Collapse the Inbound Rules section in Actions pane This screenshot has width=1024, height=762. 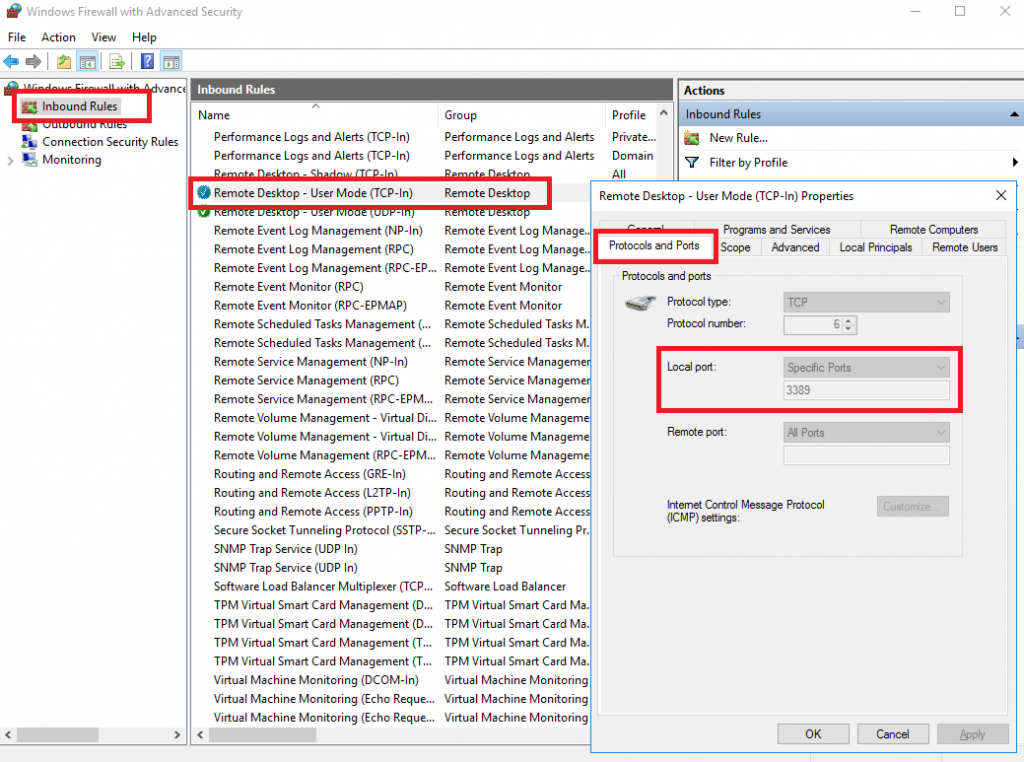point(1014,114)
